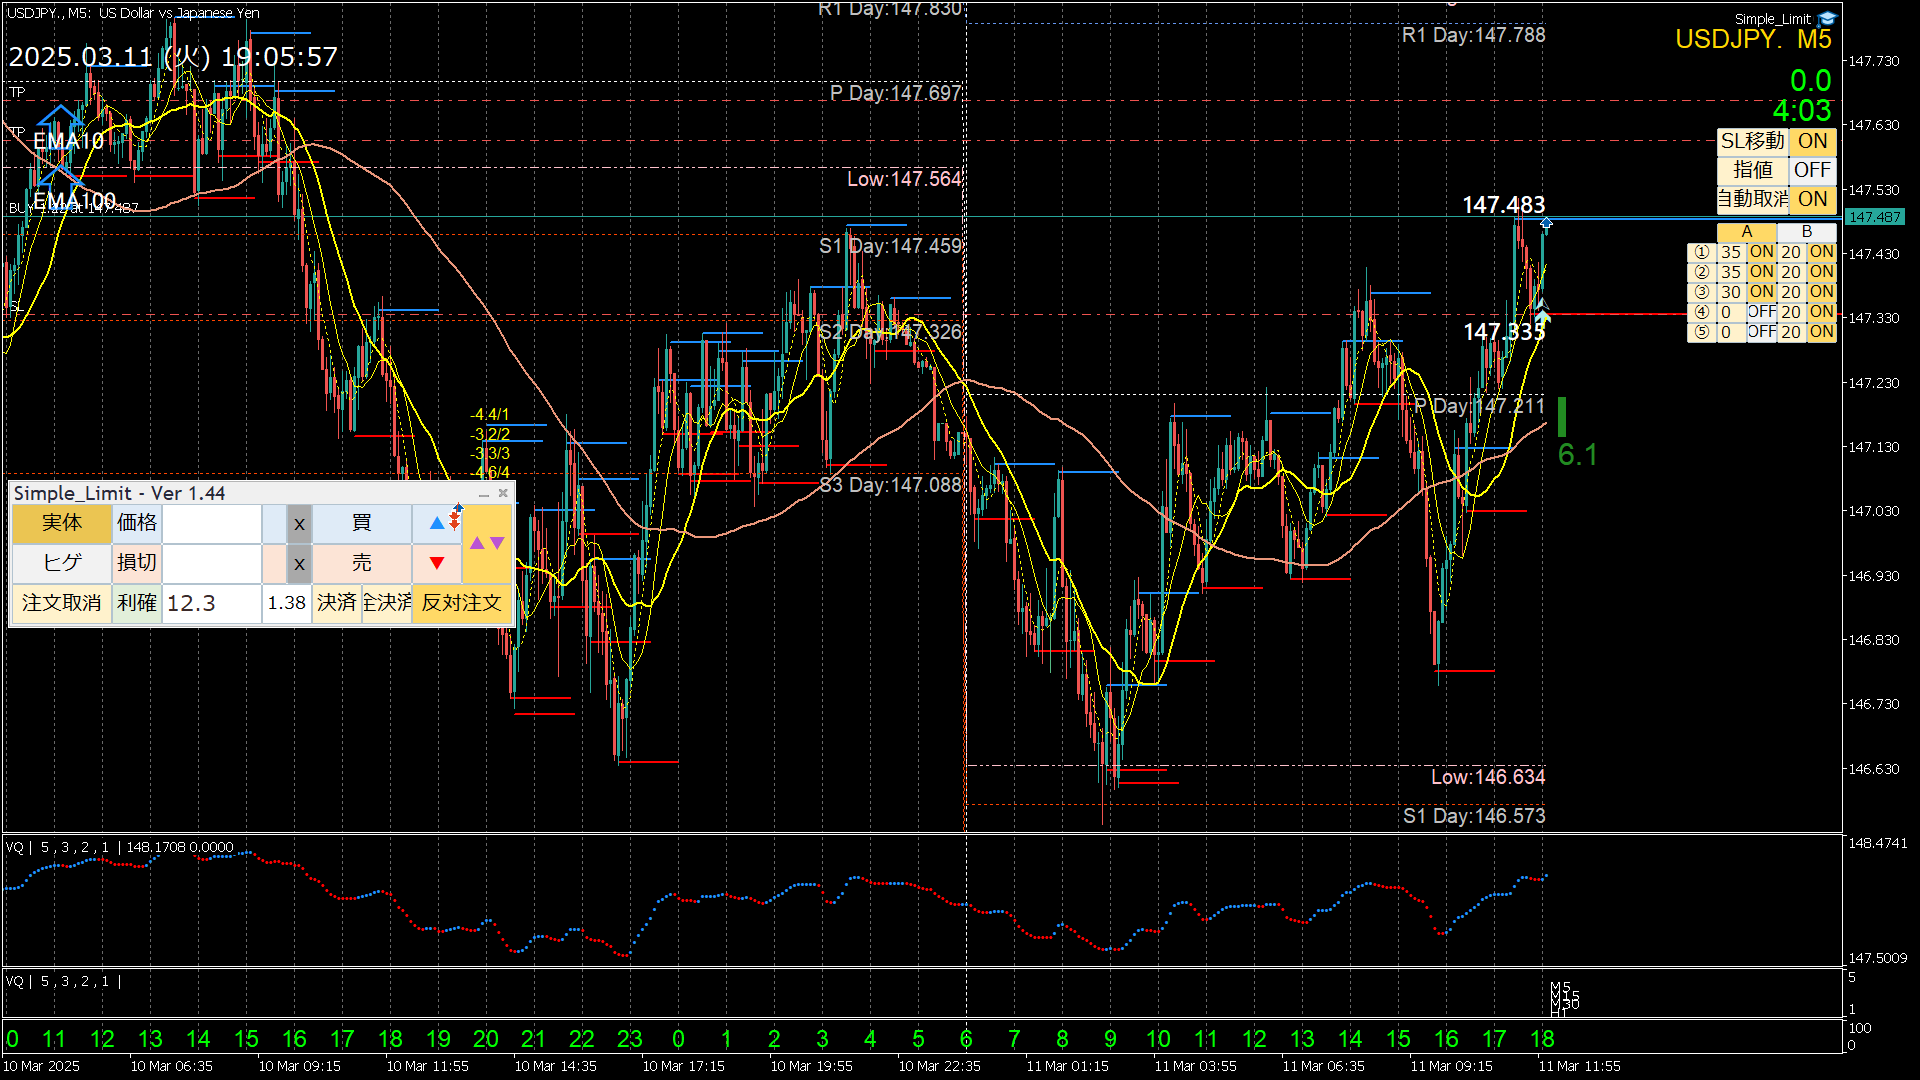Click the 注文取消 cancel order button

pos(62,603)
